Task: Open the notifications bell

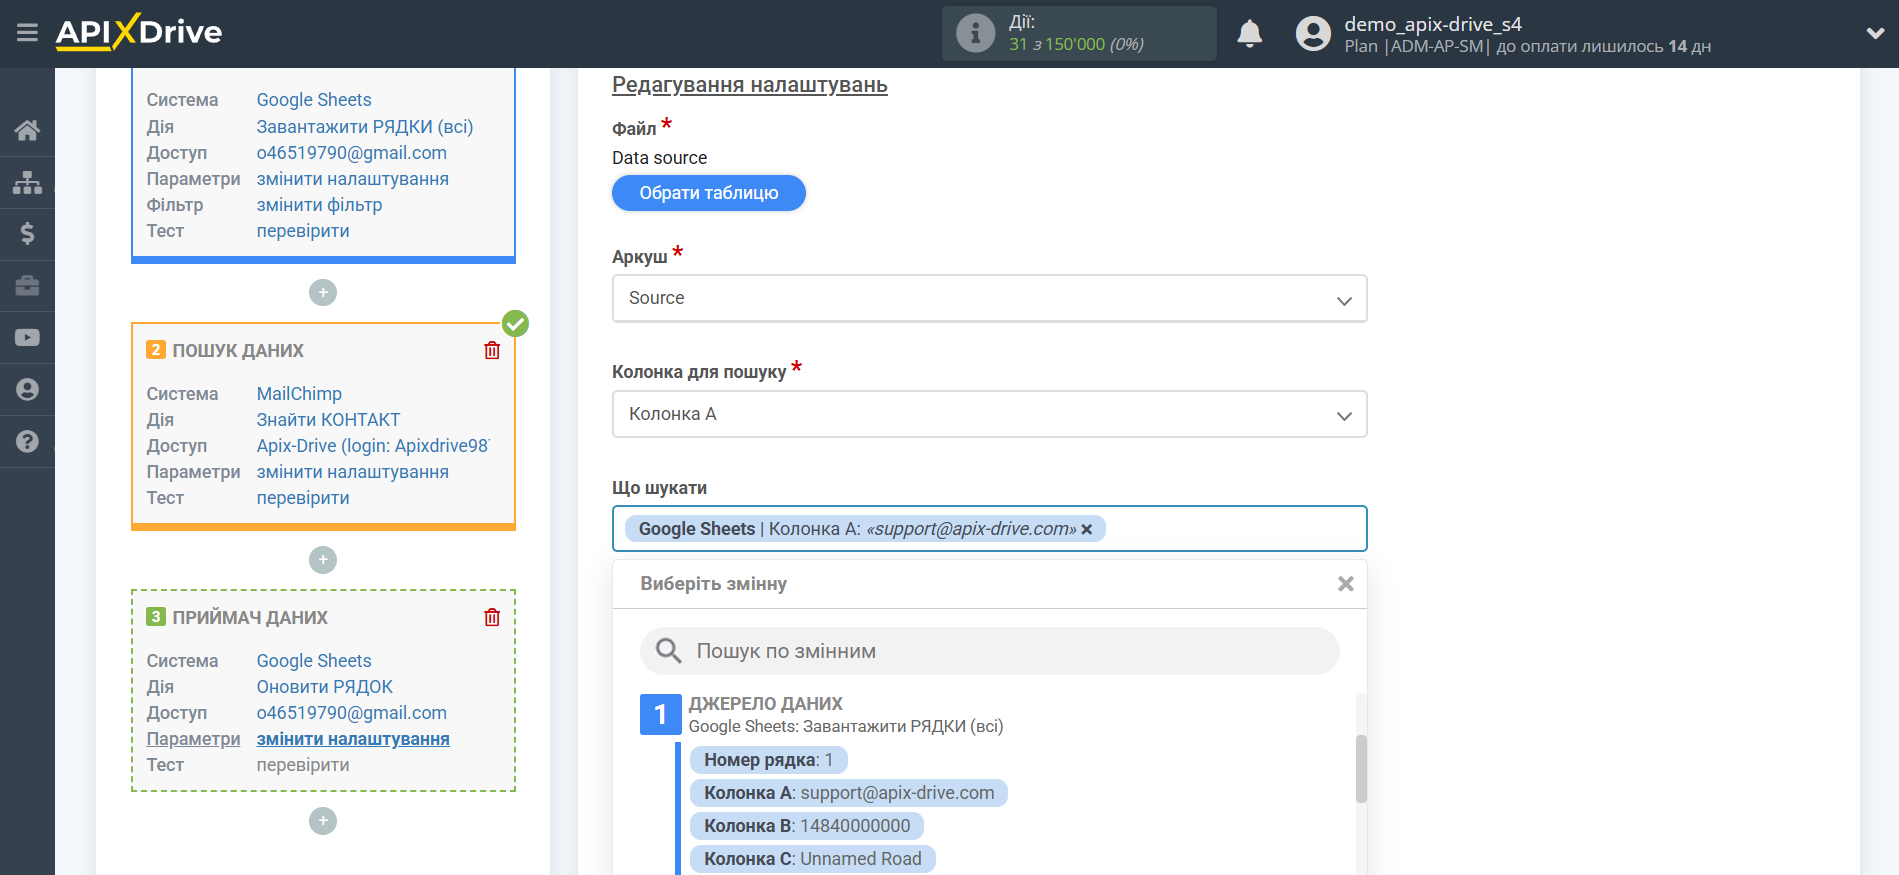Action: click(x=1249, y=34)
